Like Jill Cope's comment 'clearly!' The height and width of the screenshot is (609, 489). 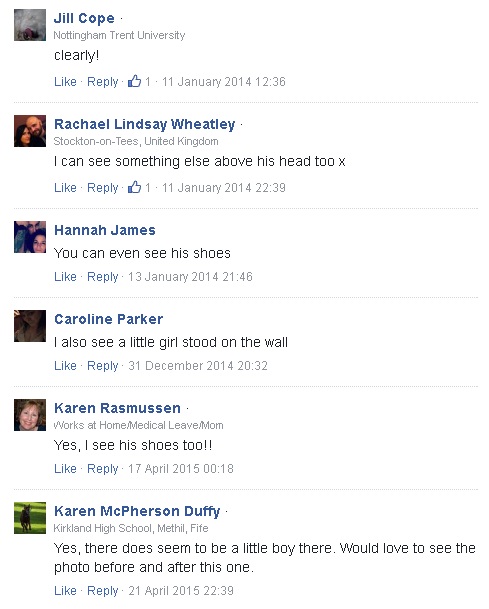[x=65, y=82]
